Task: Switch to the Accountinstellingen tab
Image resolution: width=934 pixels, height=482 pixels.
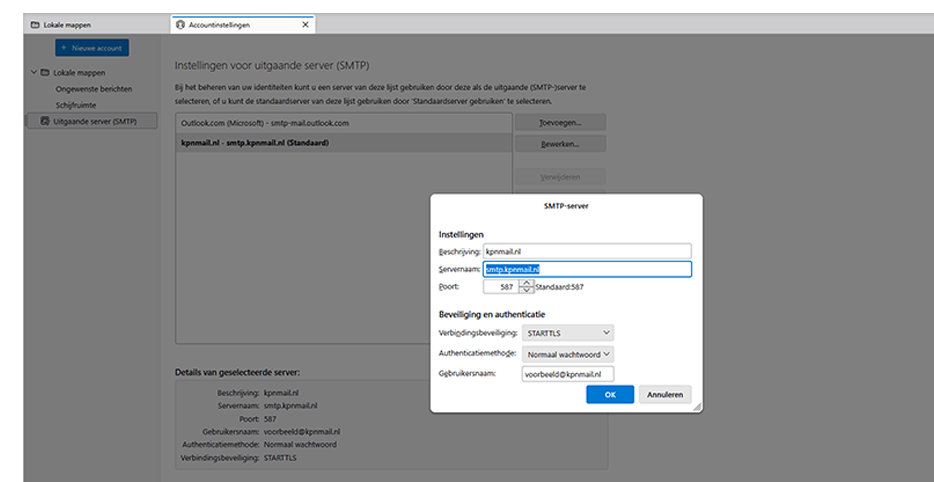Action: pos(243,25)
